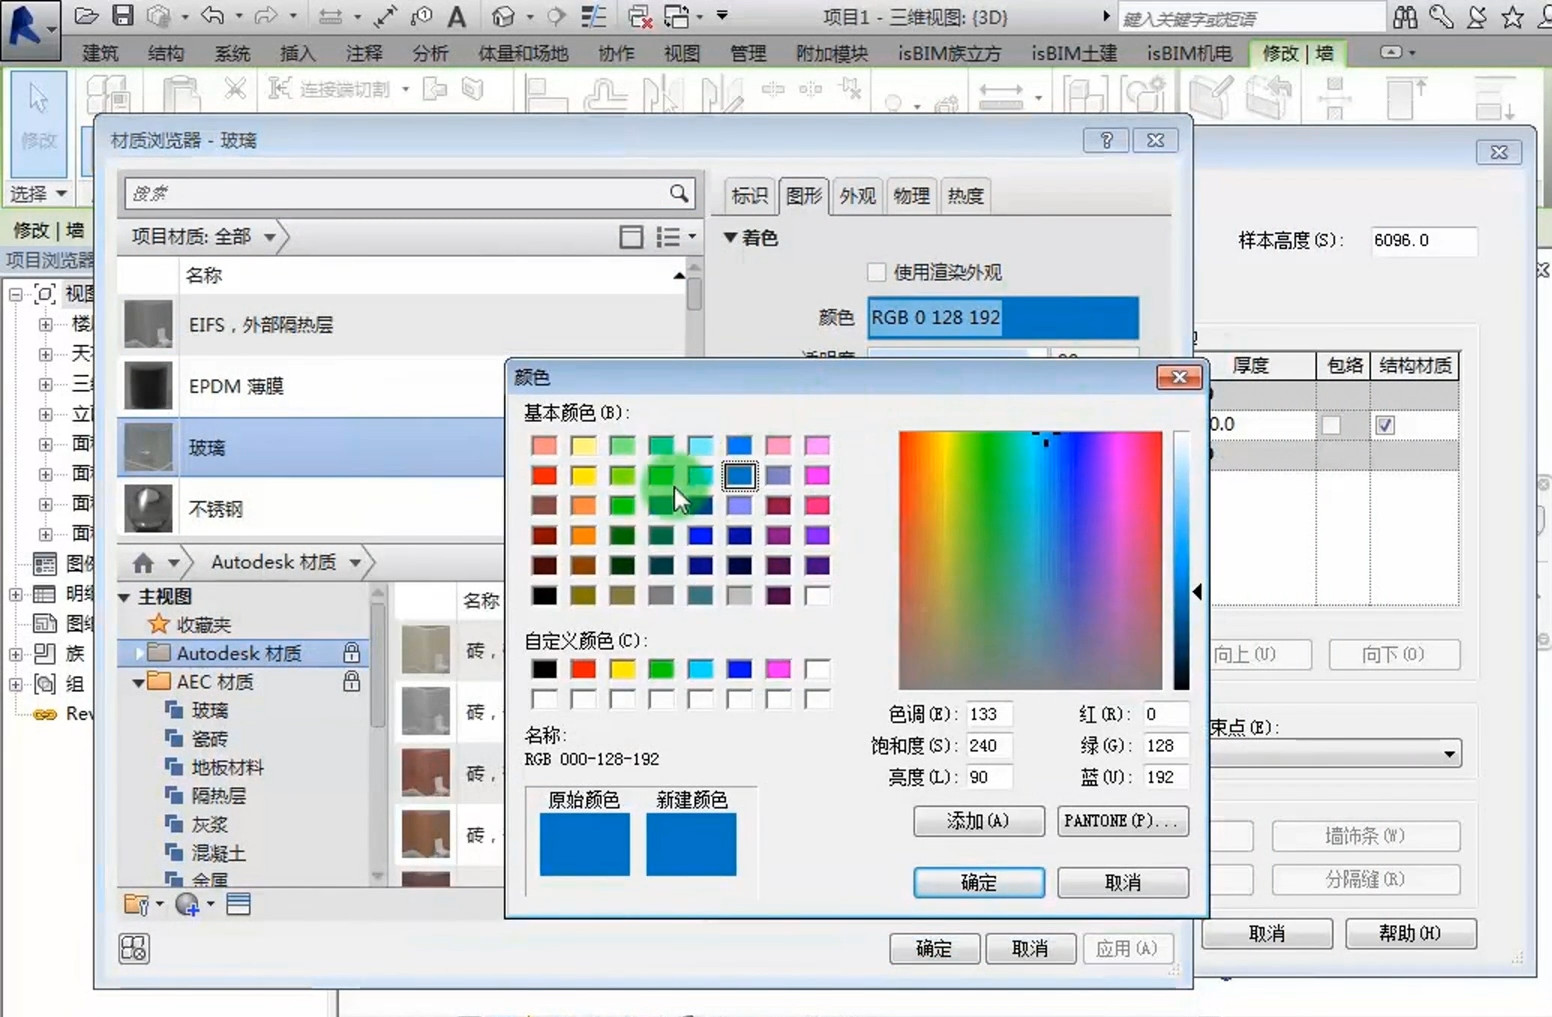The height and width of the screenshot is (1017, 1552).
Task: Pick the red swatch in 自定义颜色
Action: [x=583, y=669]
